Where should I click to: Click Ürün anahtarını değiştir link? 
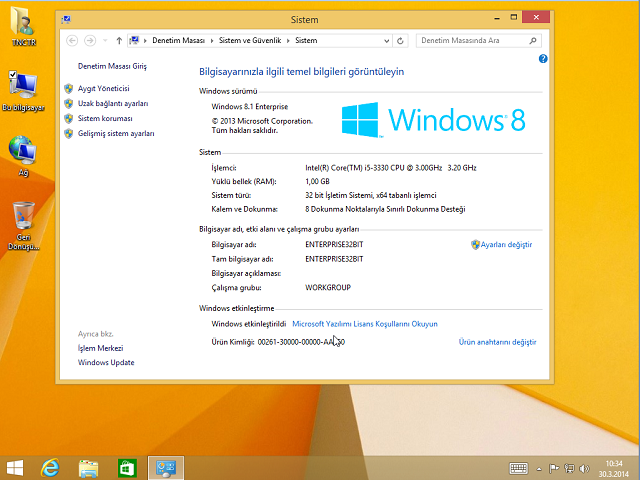point(498,342)
